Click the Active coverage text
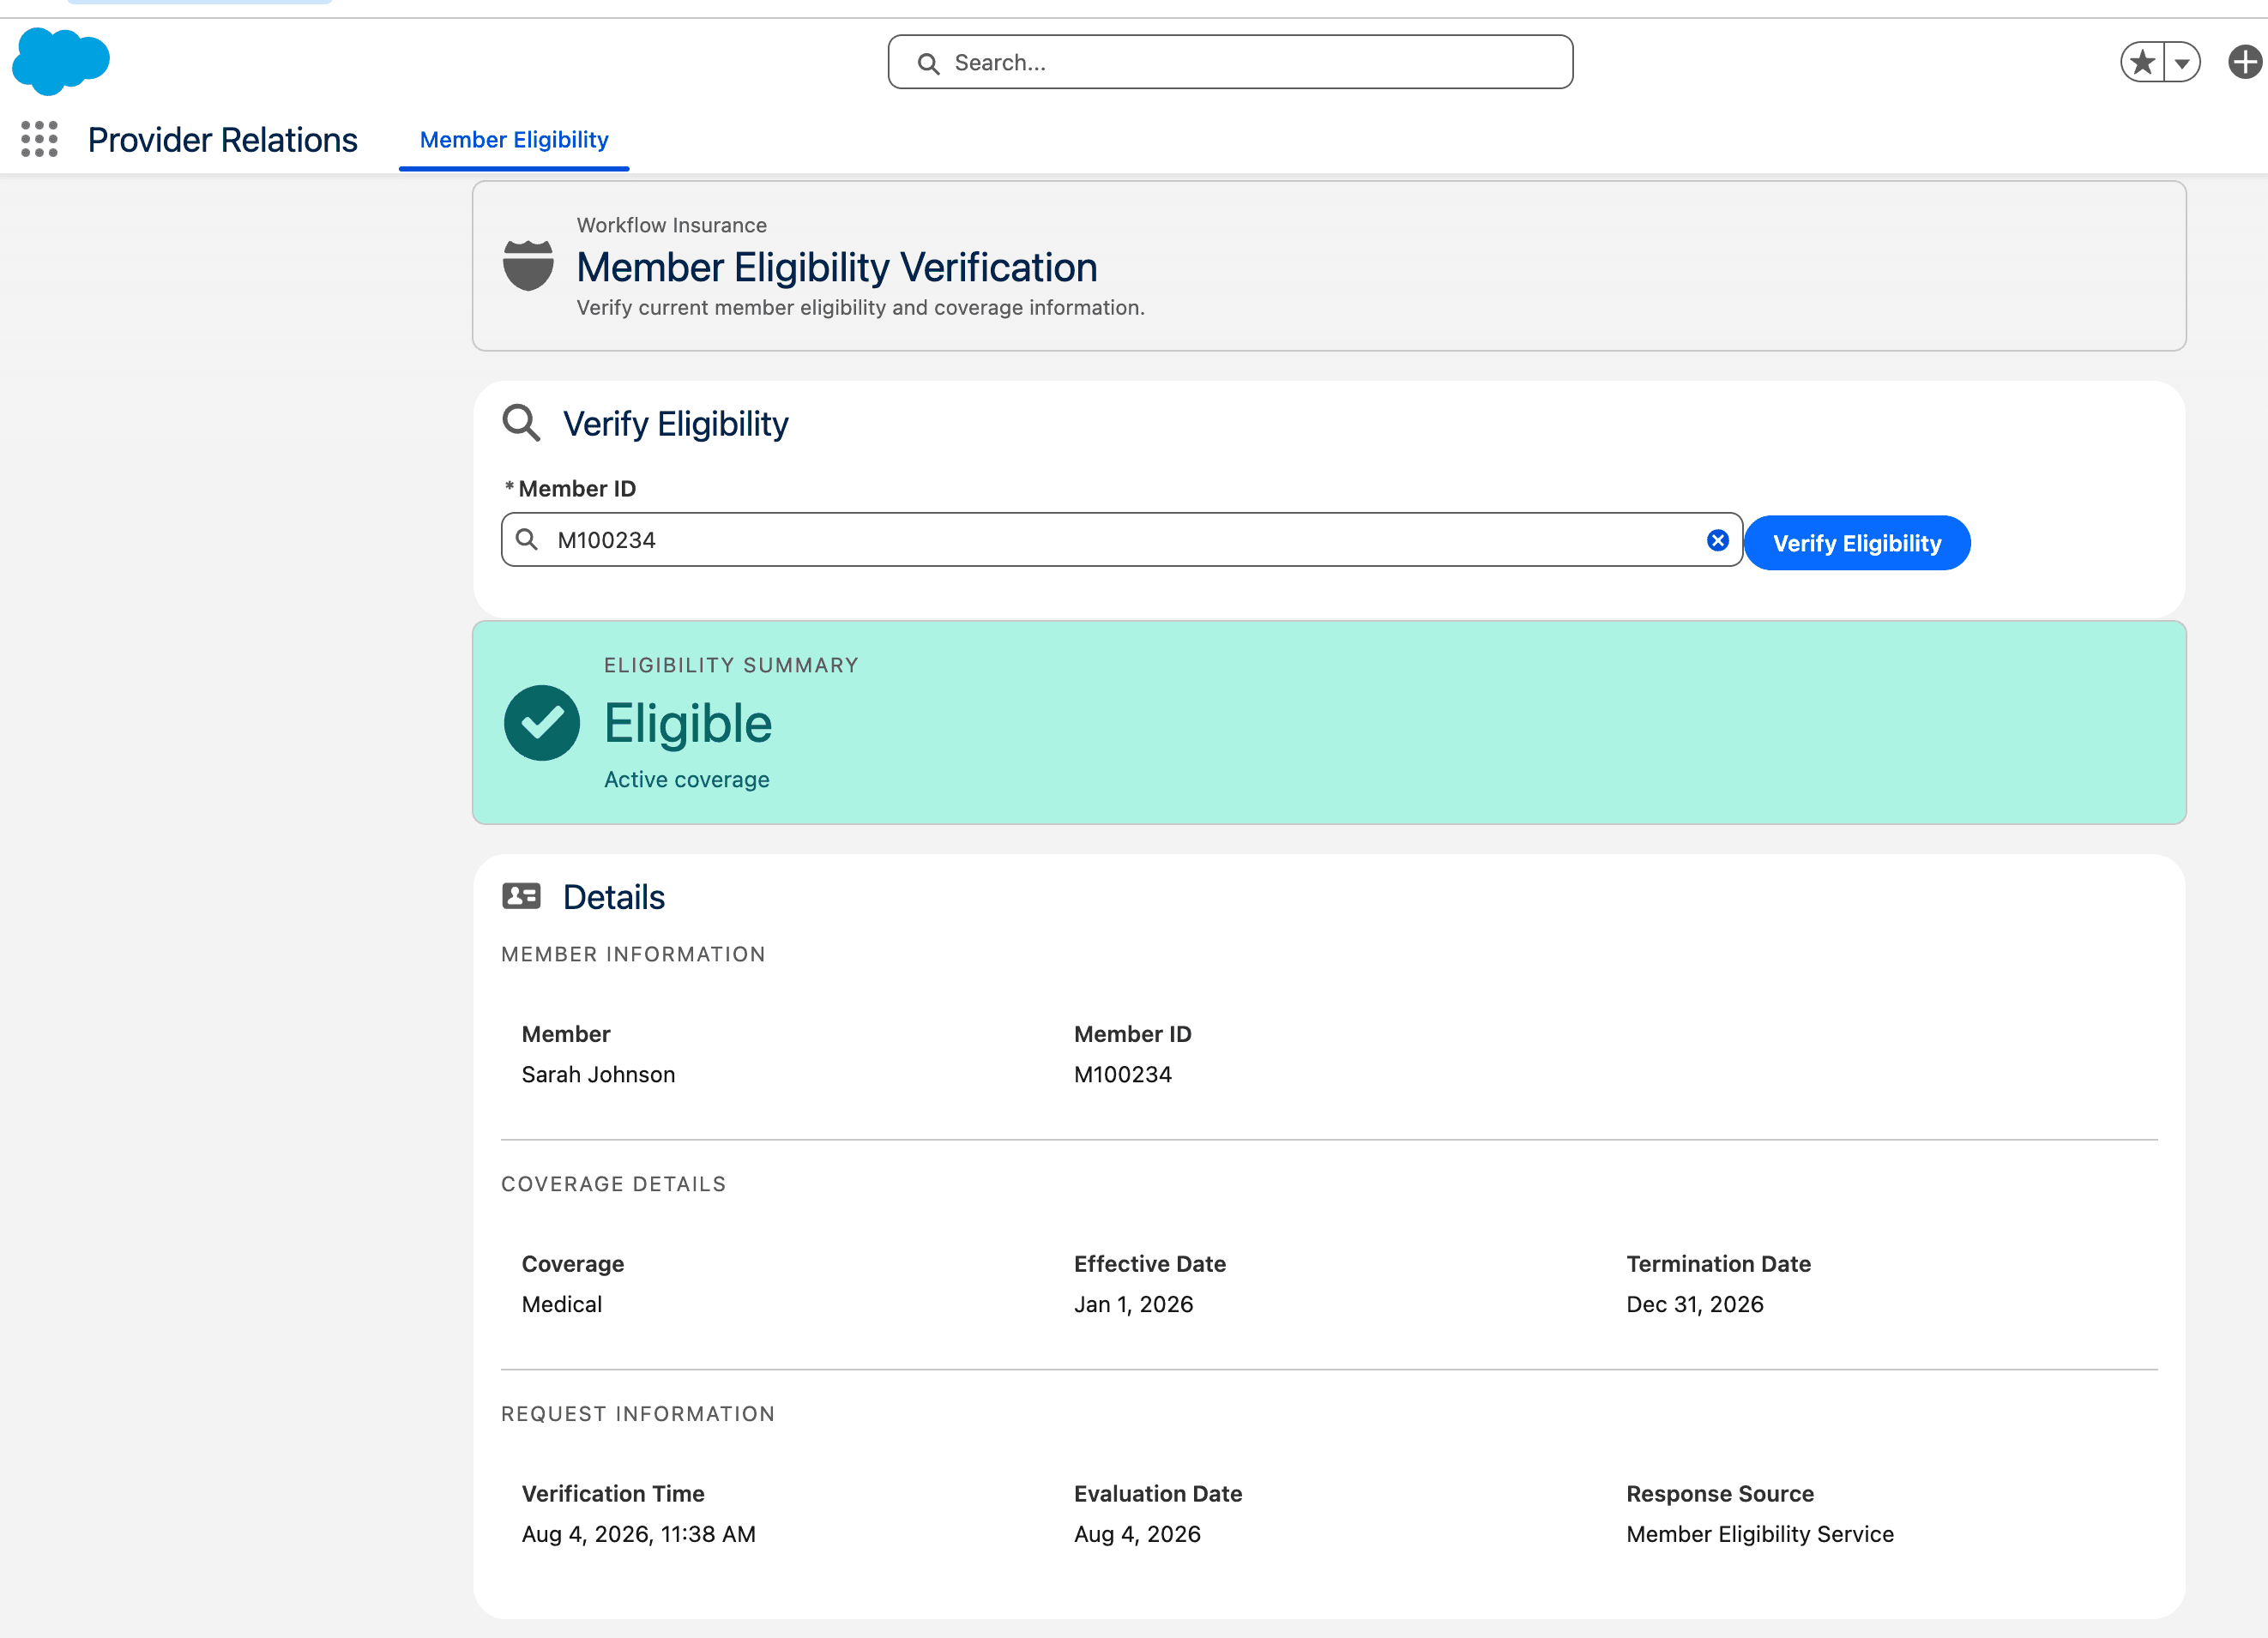The image size is (2268, 1638). [687, 780]
